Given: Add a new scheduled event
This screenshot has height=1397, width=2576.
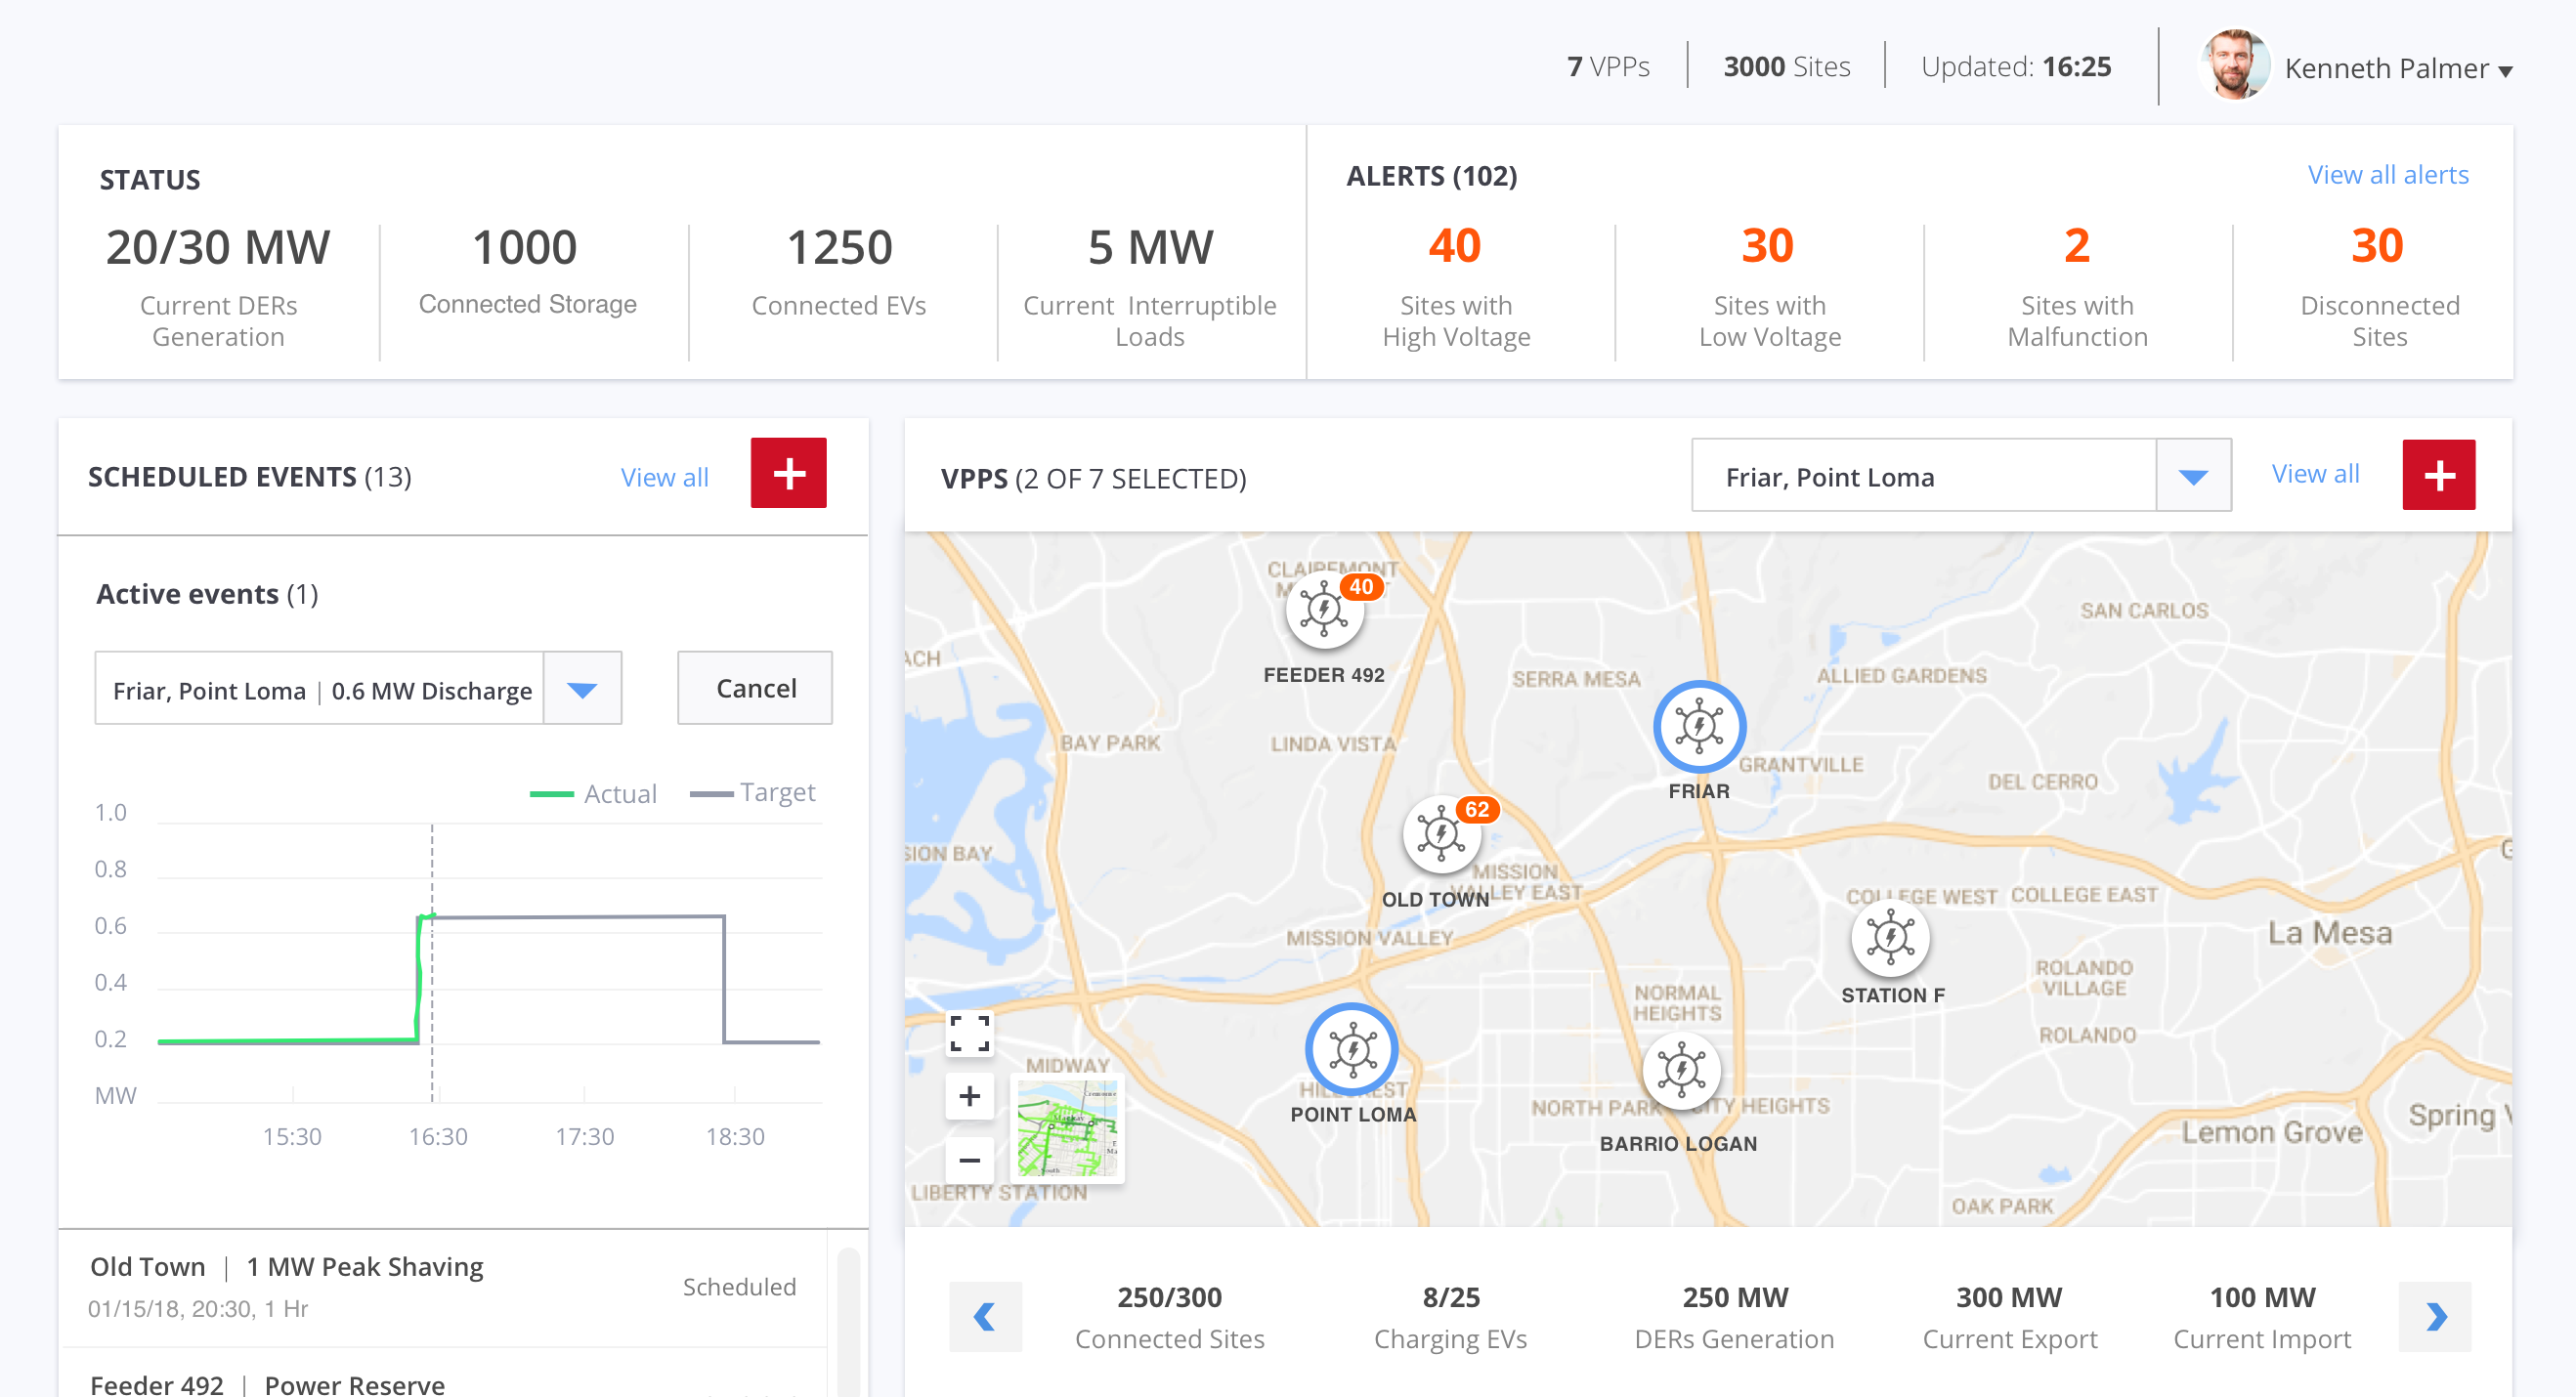Looking at the screenshot, I should point(789,474).
